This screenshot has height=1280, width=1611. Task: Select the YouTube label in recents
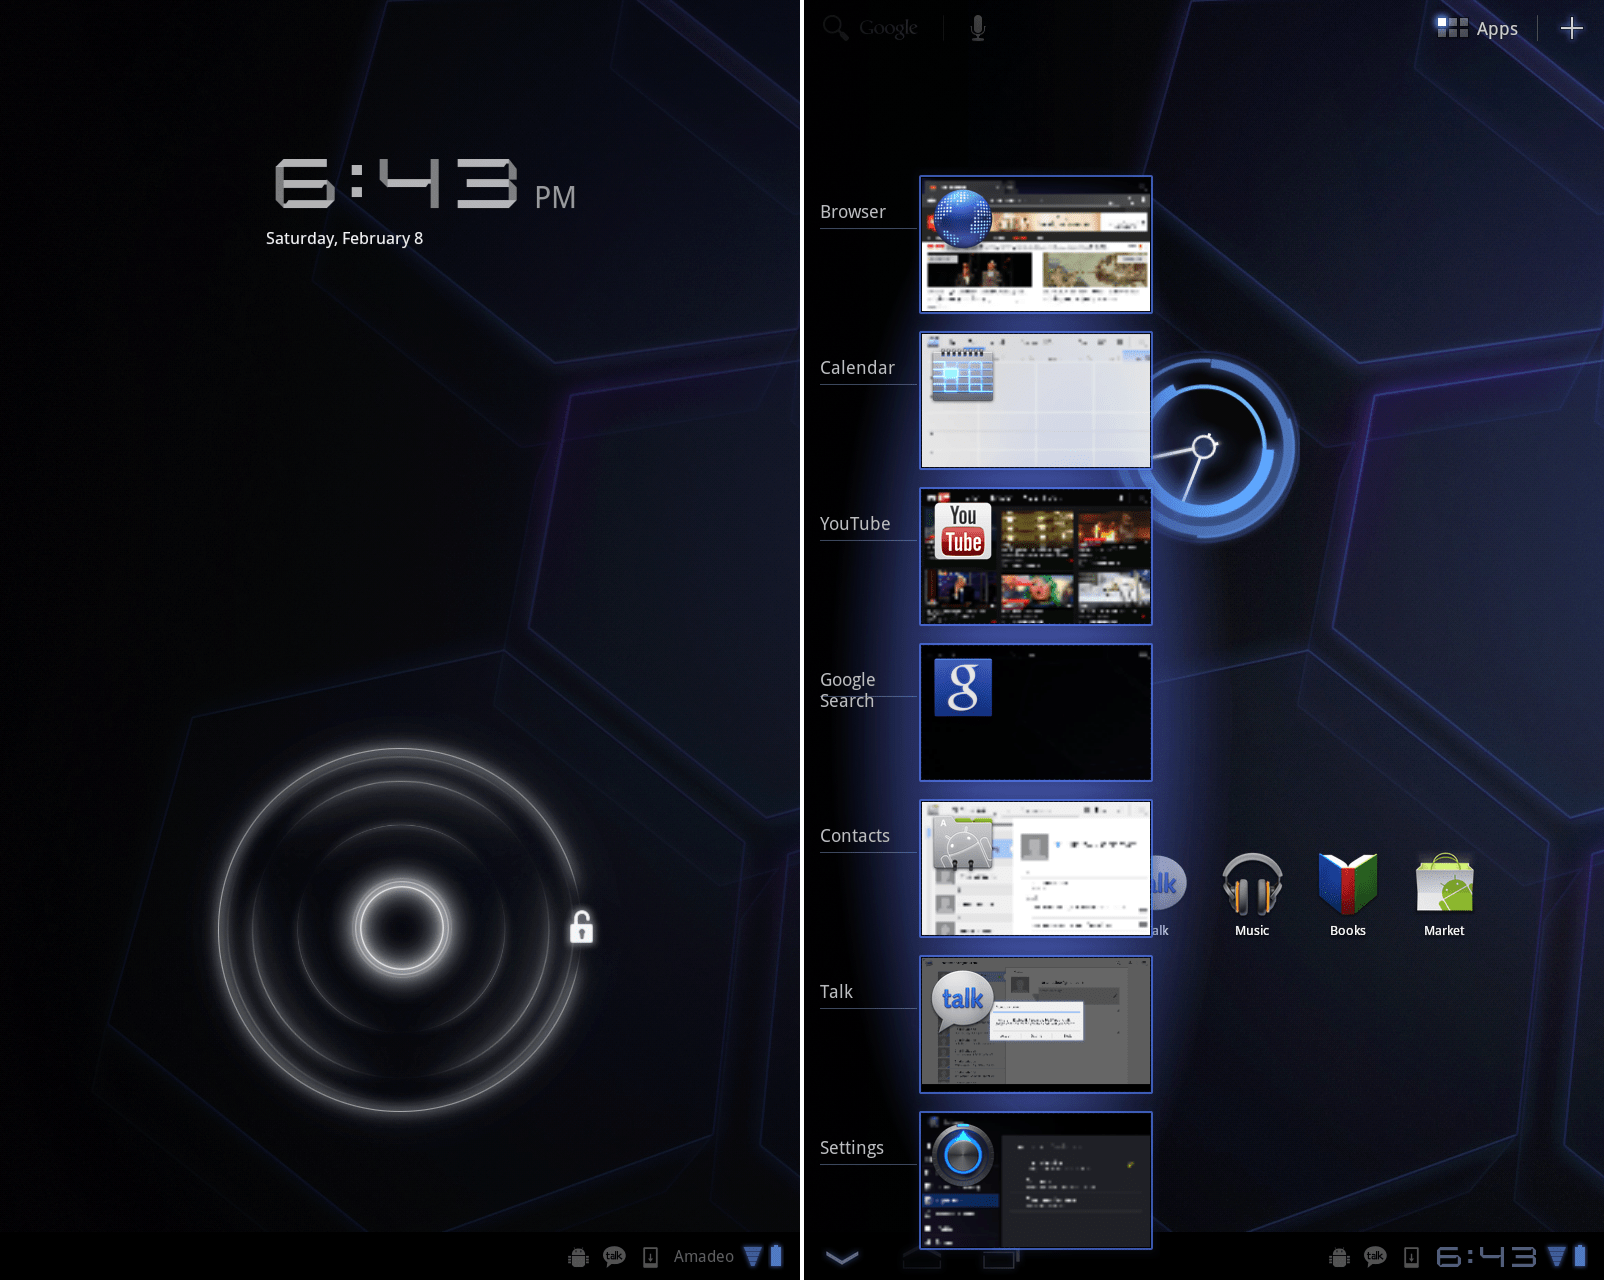coord(854,524)
